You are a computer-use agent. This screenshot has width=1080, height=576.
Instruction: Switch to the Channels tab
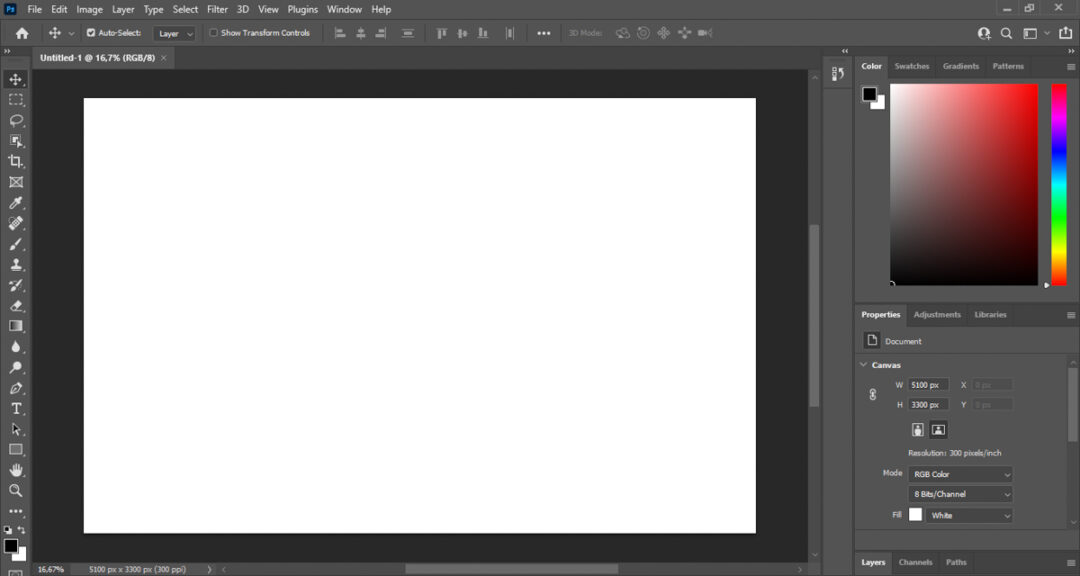915,562
